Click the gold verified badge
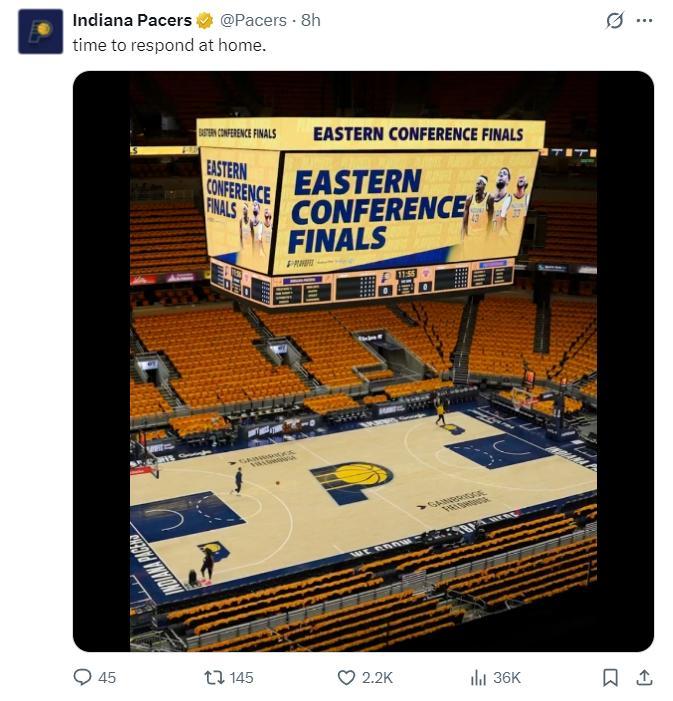The width and height of the screenshot is (673, 701). (x=204, y=20)
